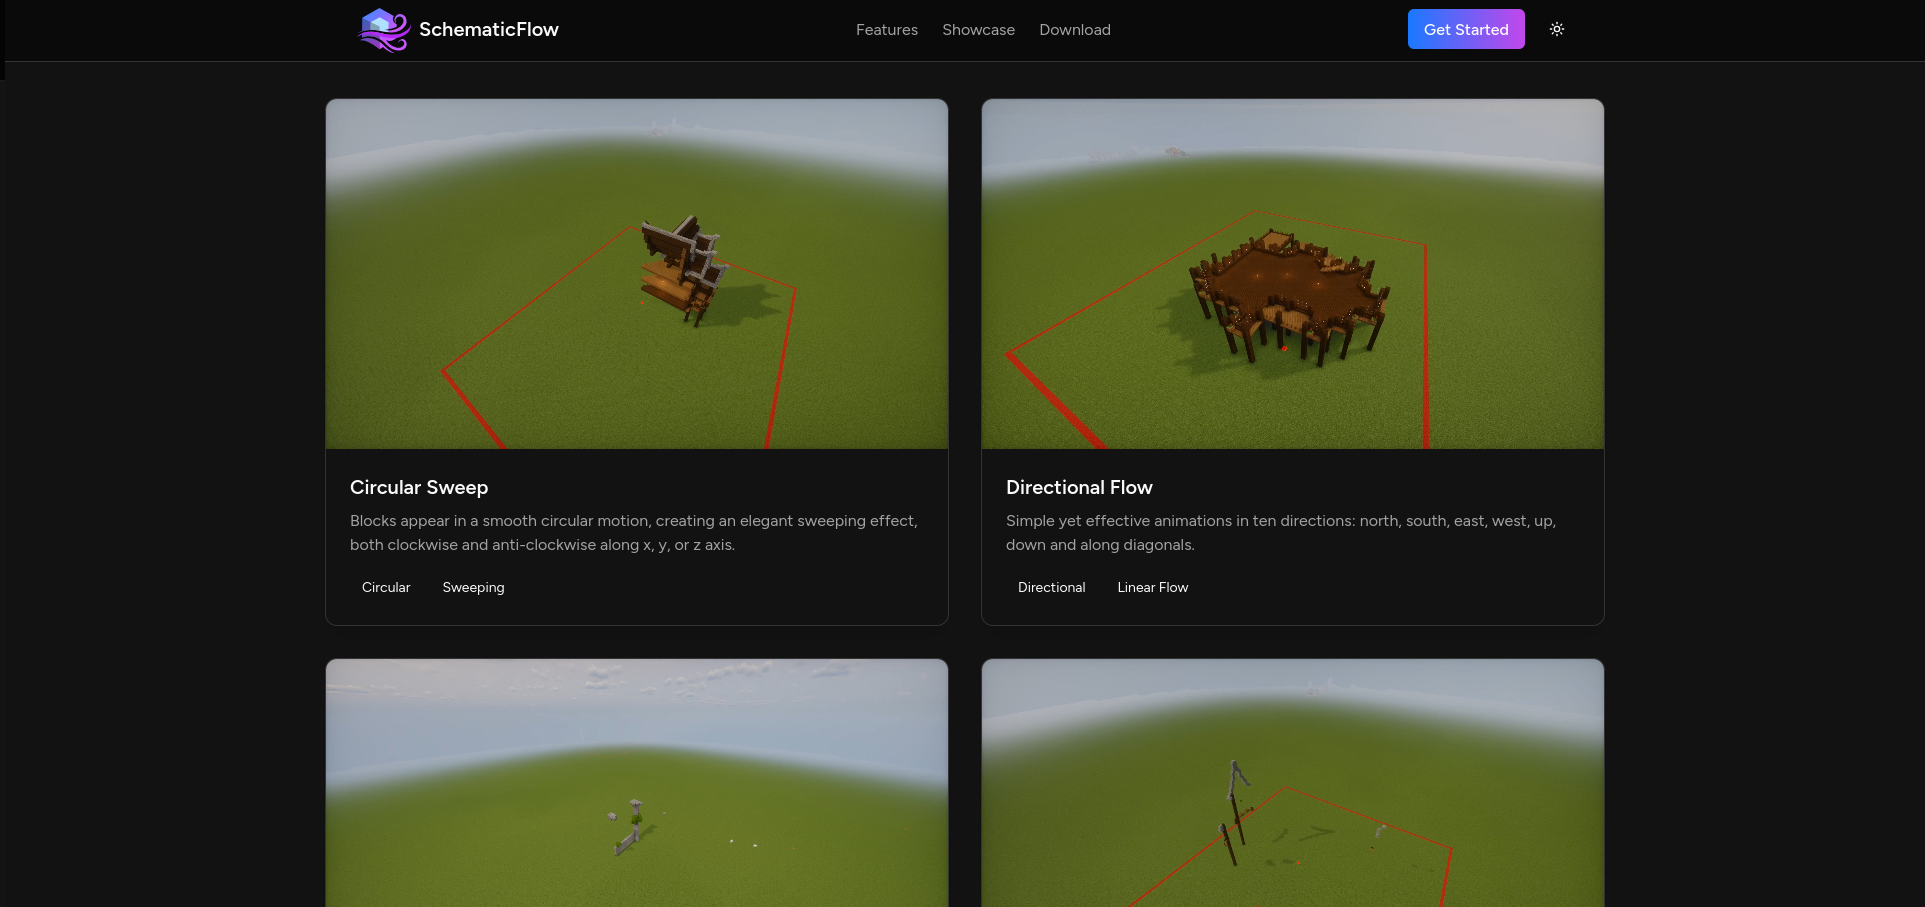Screen dimensions: 1925x907
Task: Click the SchematicFlow logo icon
Action: (384, 30)
